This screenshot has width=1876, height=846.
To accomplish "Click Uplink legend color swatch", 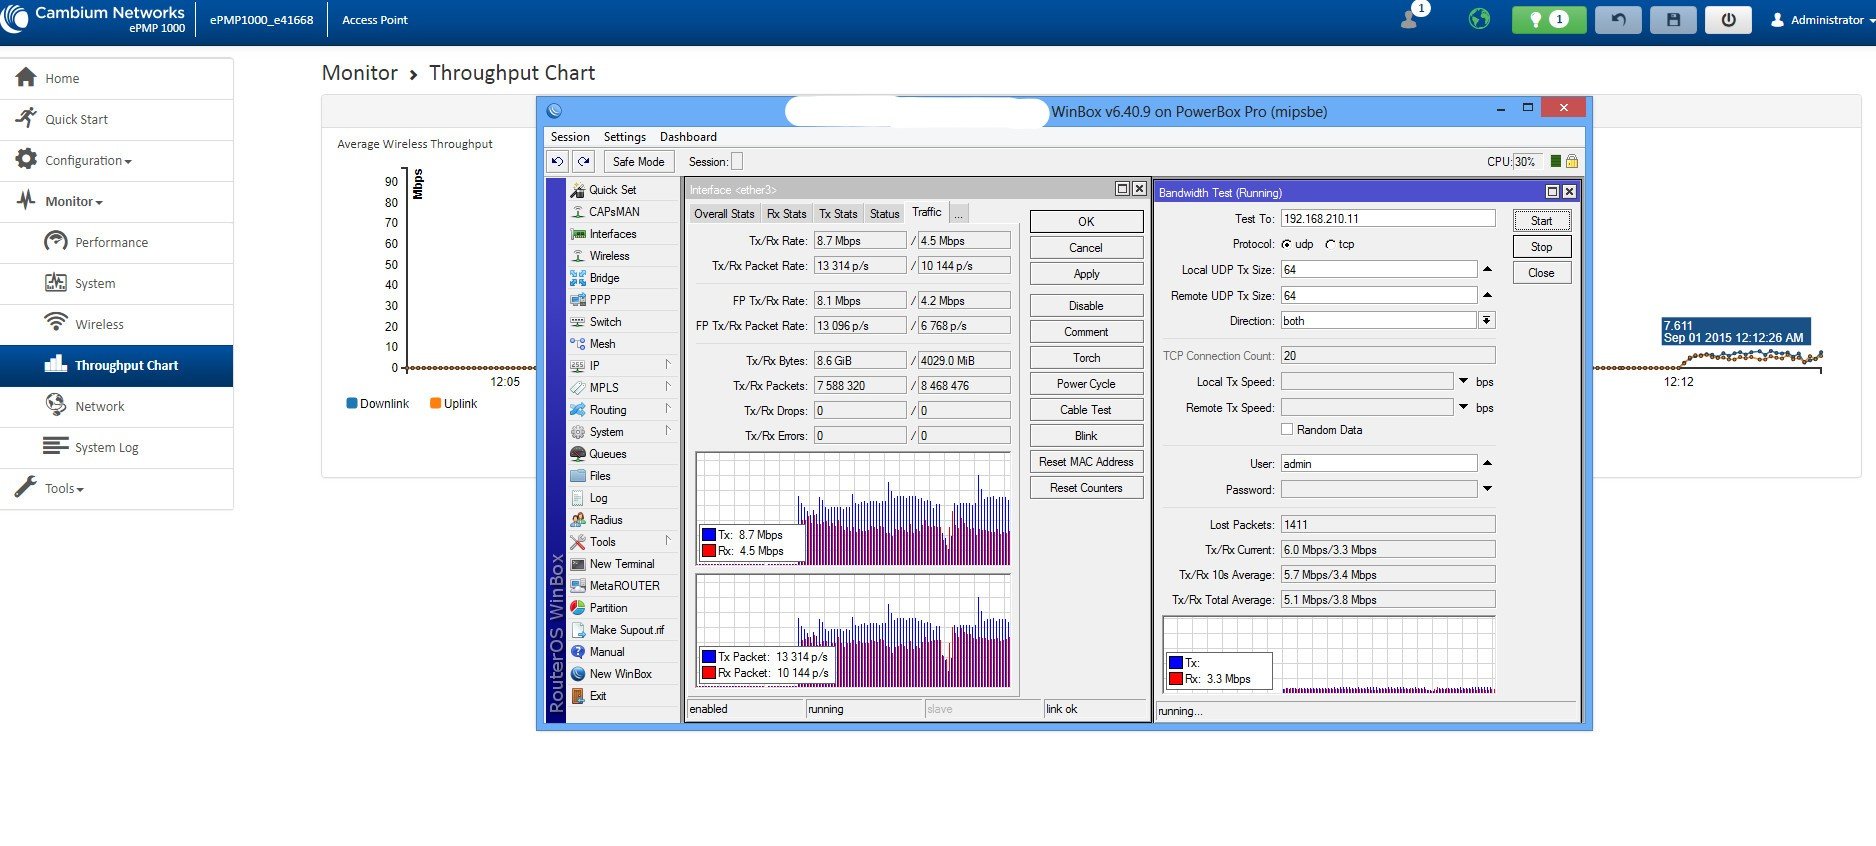I will [436, 403].
